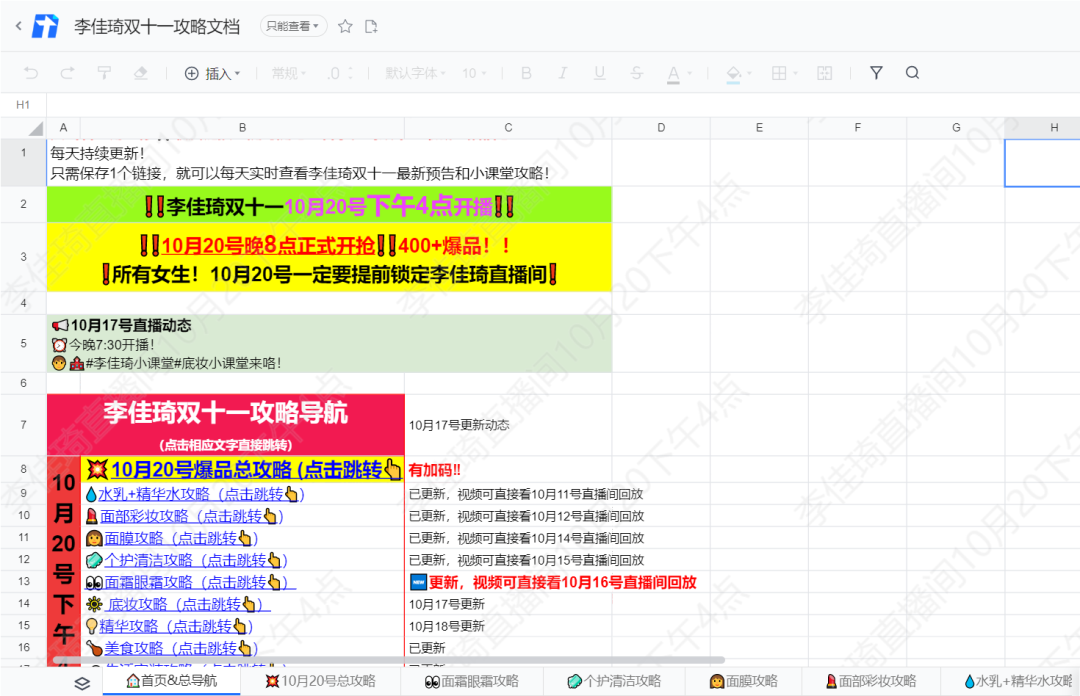Click the clear format eraser icon
This screenshot has height=696, width=1080.
[141, 73]
